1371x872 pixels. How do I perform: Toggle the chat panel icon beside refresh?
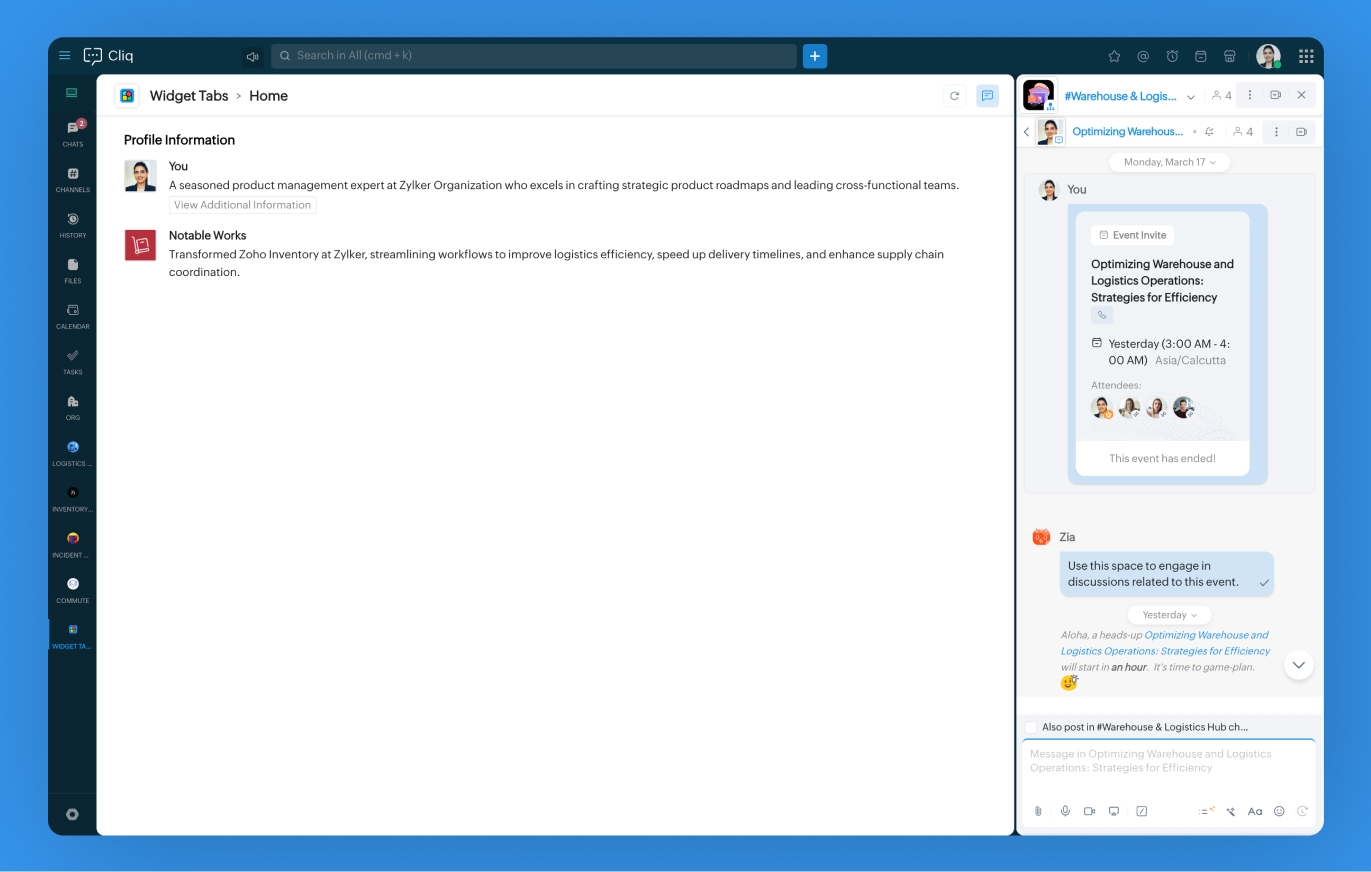tap(987, 96)
